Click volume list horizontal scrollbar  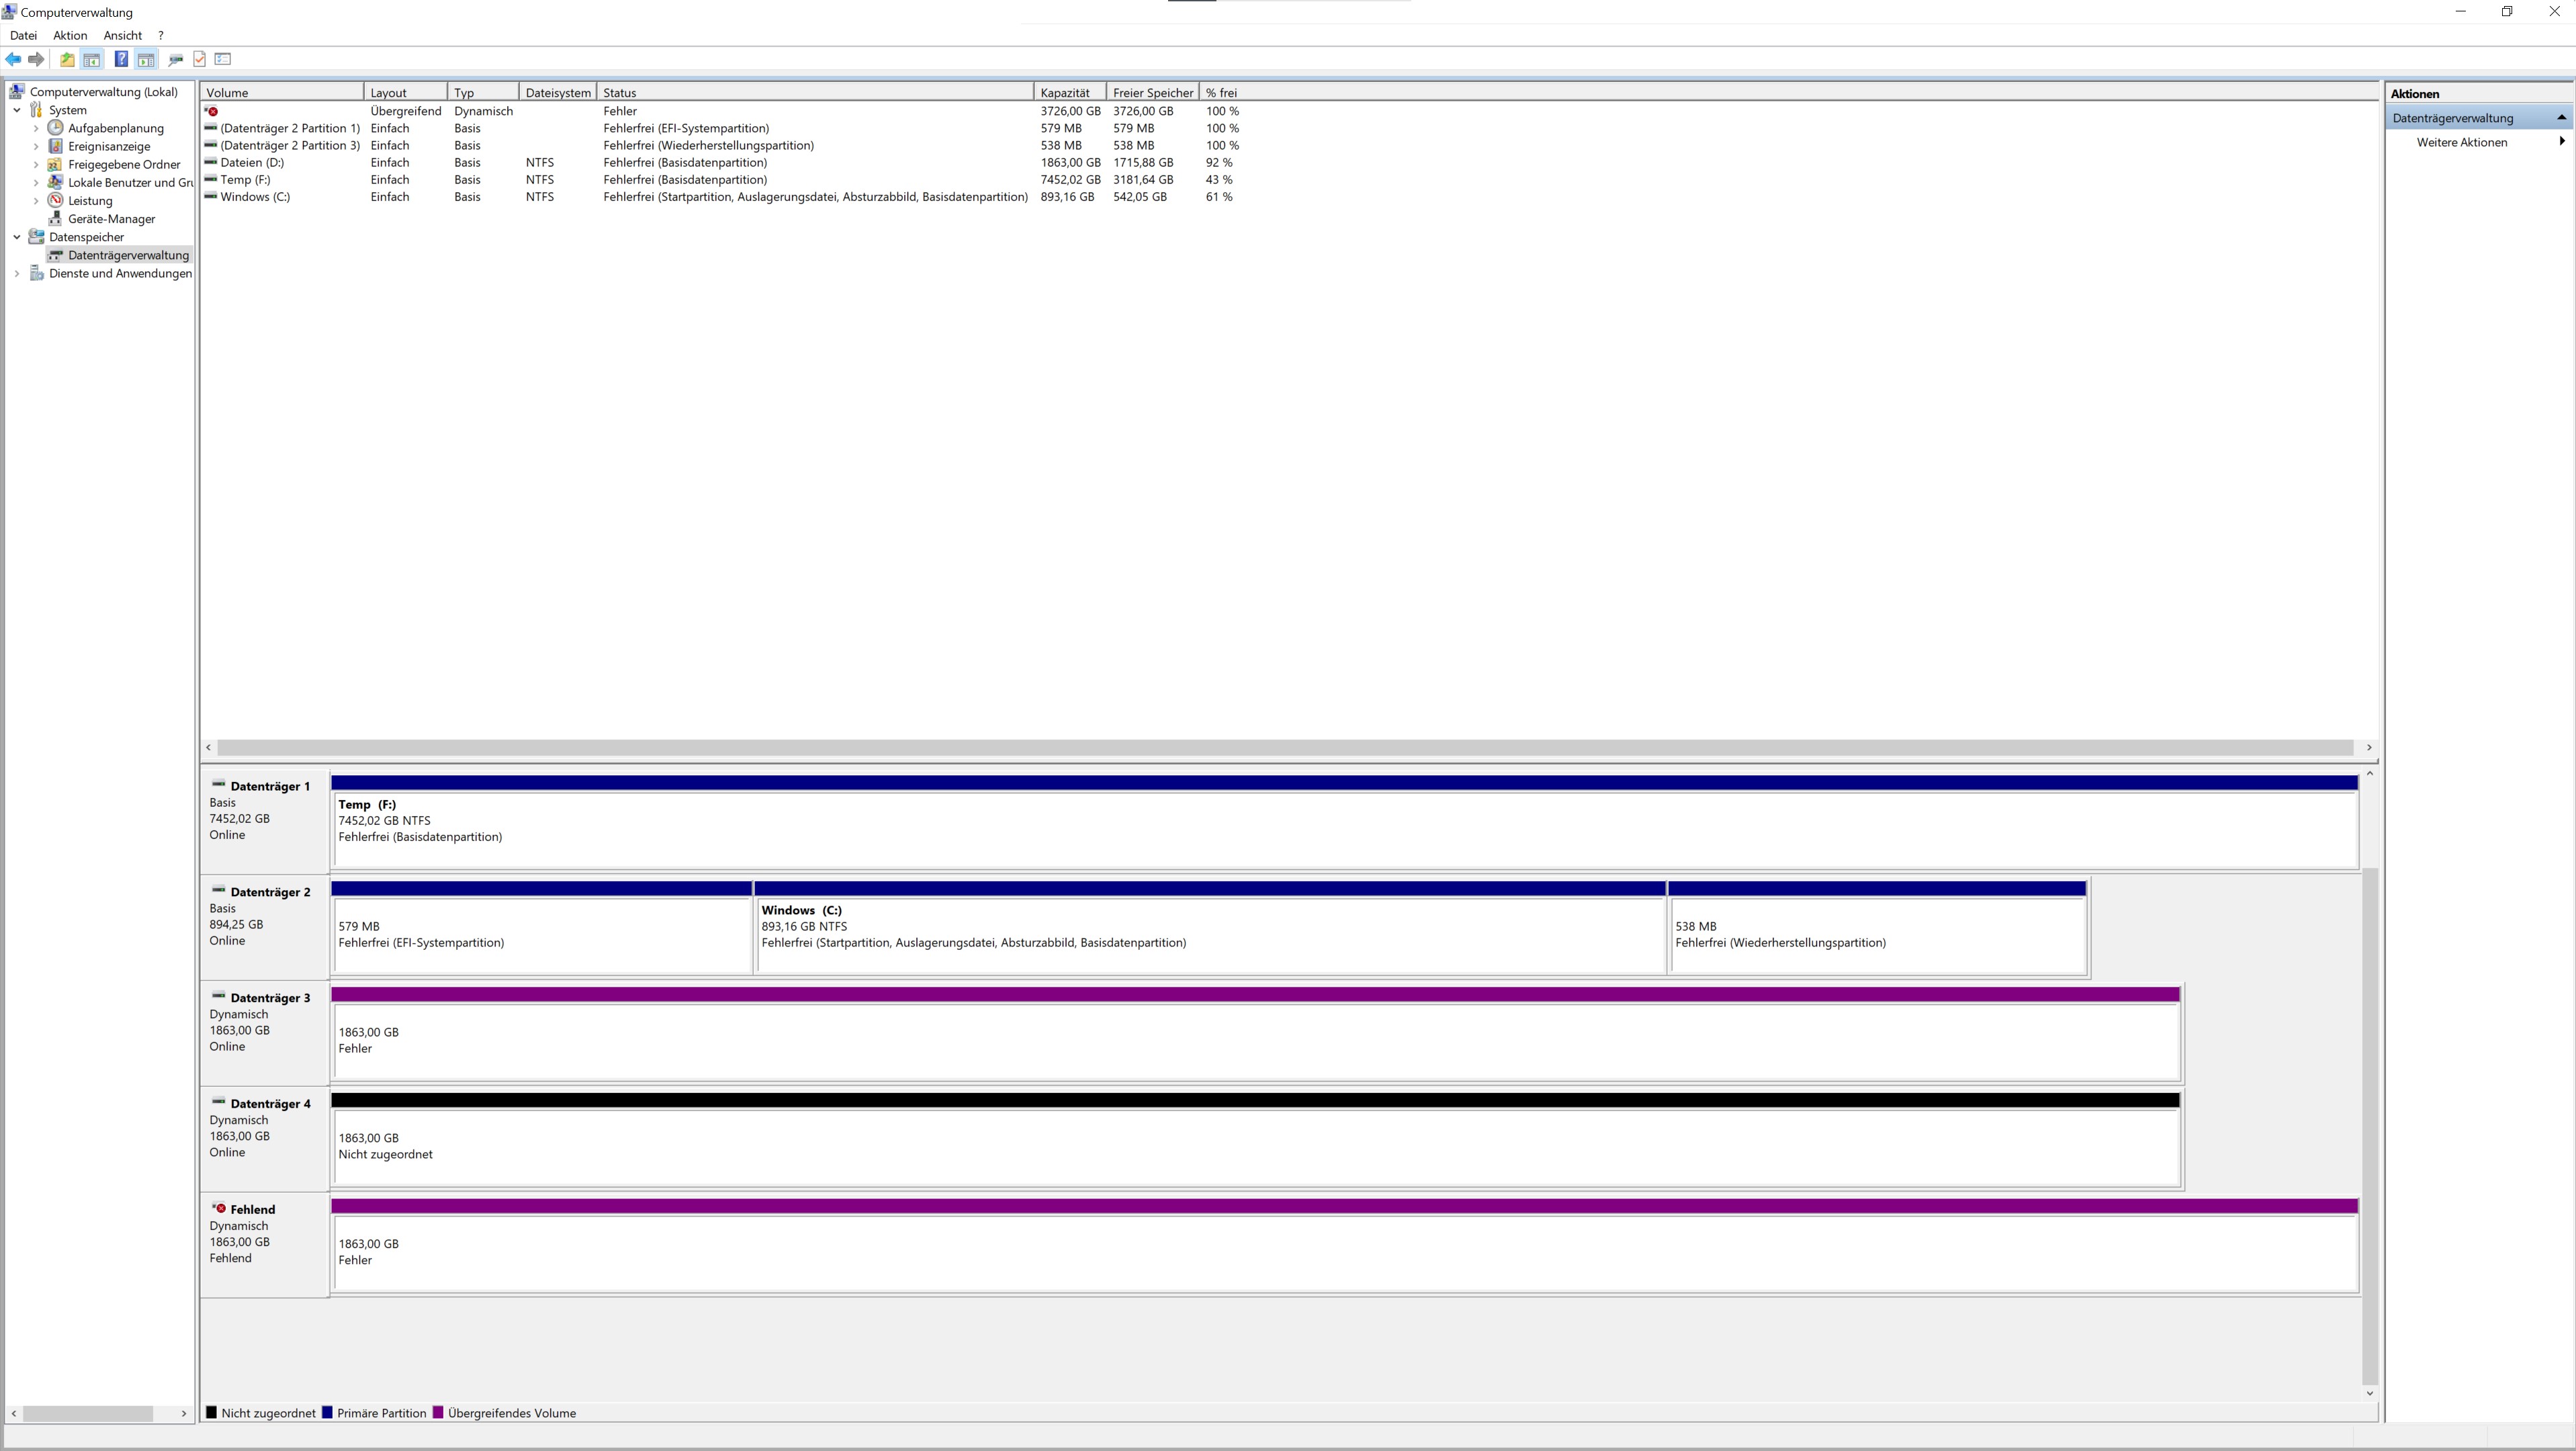(x=1285, y=747)
